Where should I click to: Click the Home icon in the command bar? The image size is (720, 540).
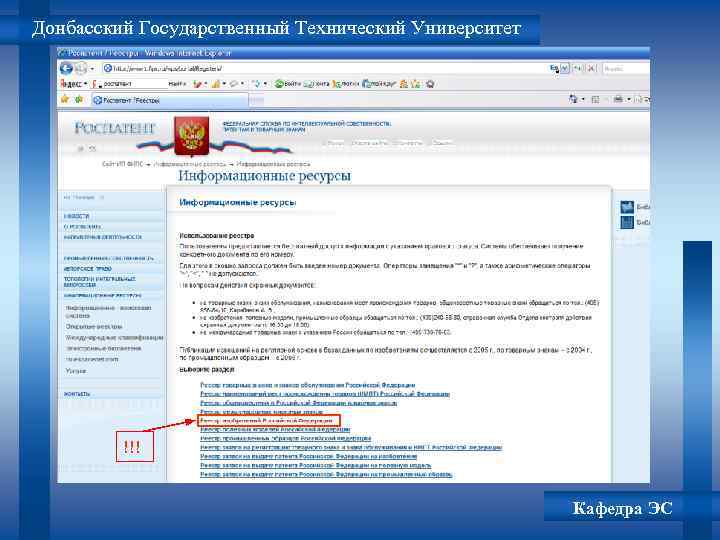573,99
